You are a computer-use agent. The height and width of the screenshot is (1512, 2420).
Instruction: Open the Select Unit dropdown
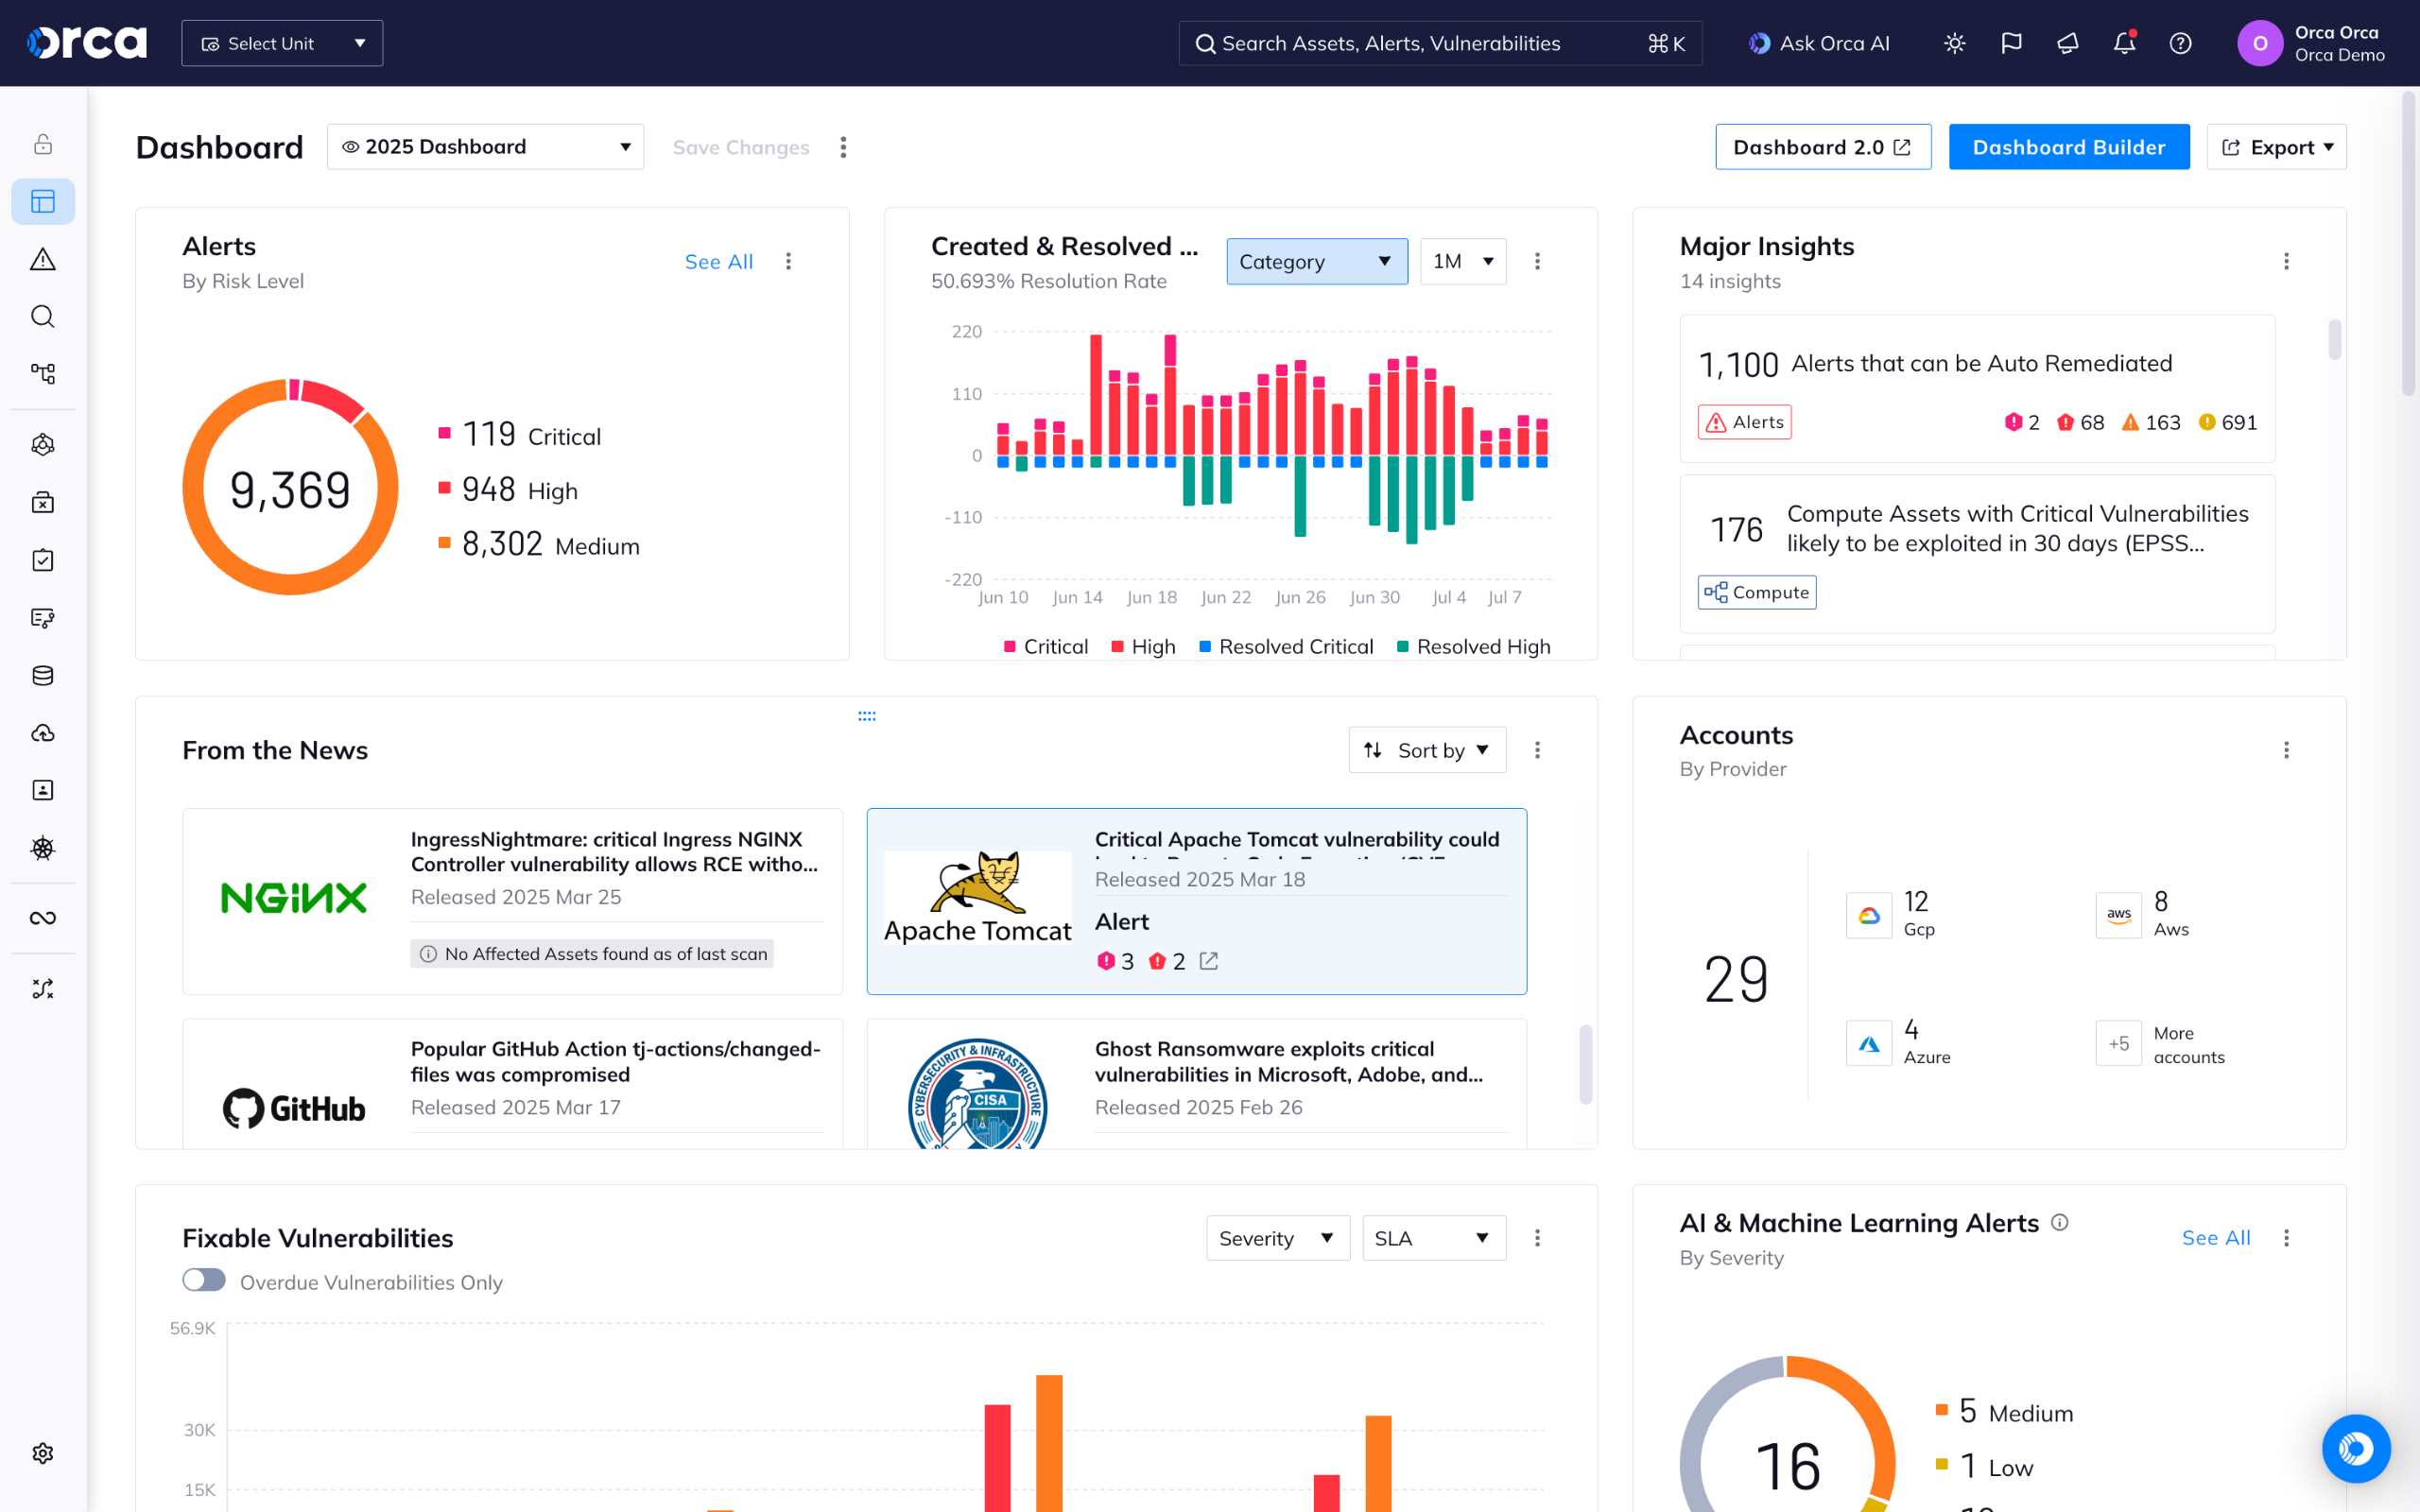282,43
